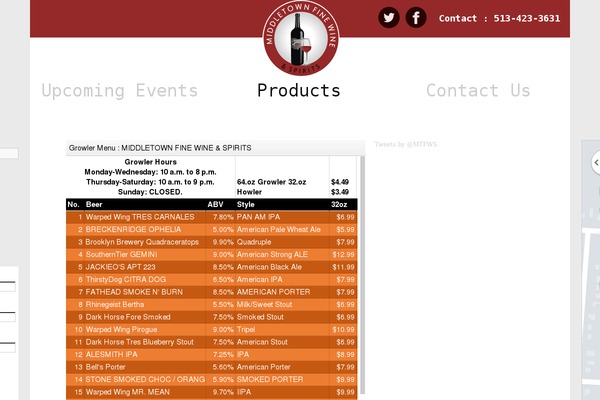Go to Upcoming Events page
This screenshot has width=600, height=400.
[120, 91]
